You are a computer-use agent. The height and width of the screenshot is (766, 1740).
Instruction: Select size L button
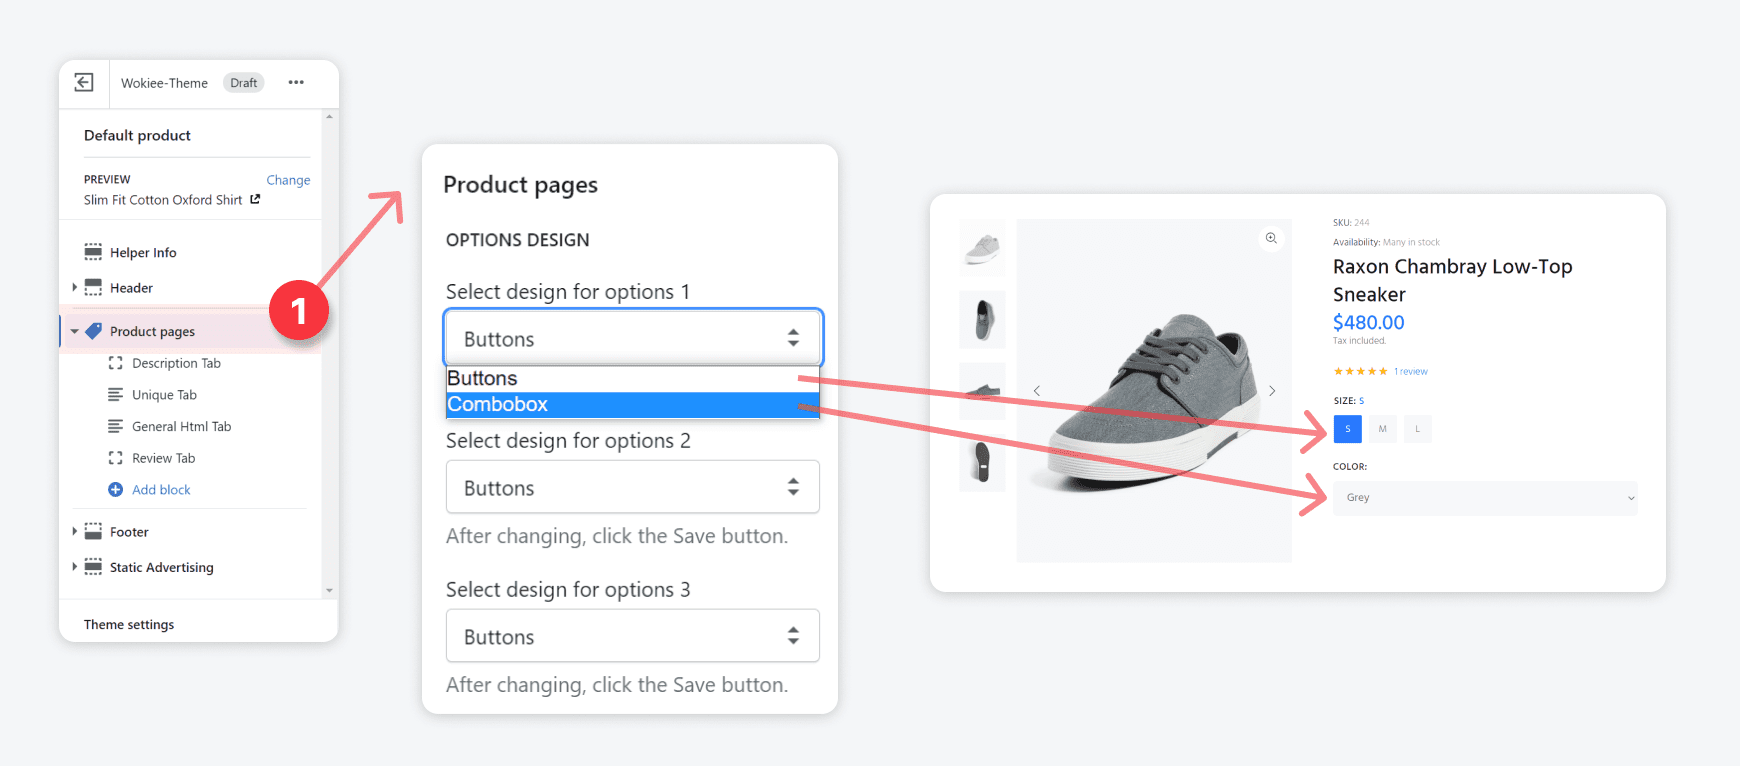click(x=1417, y=429)
